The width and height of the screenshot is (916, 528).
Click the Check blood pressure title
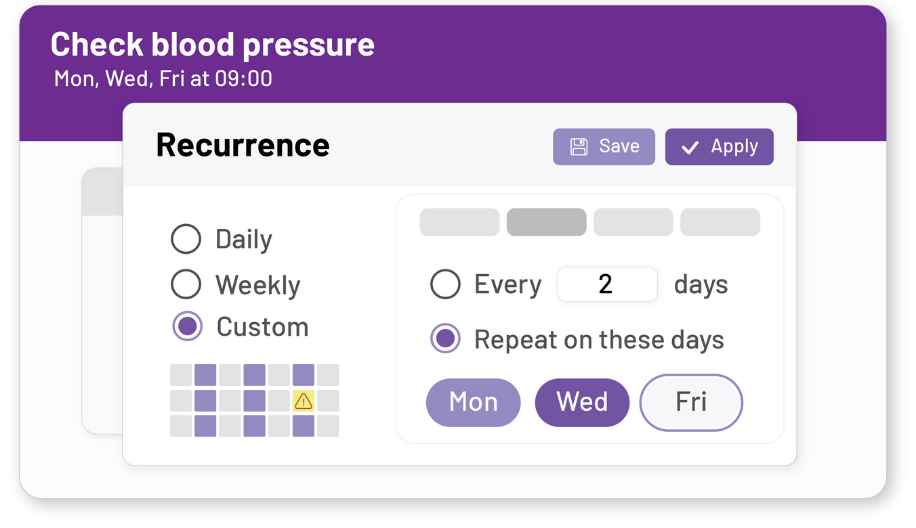[212, 44]
